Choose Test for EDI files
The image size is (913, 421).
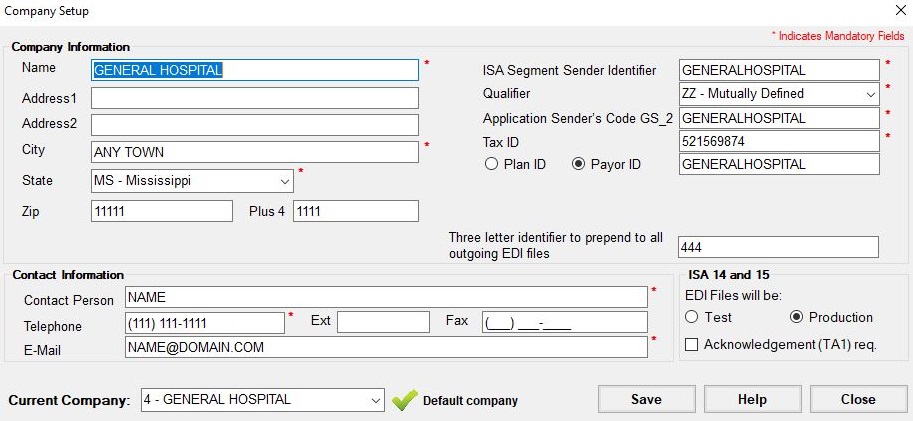coord(691,317)
